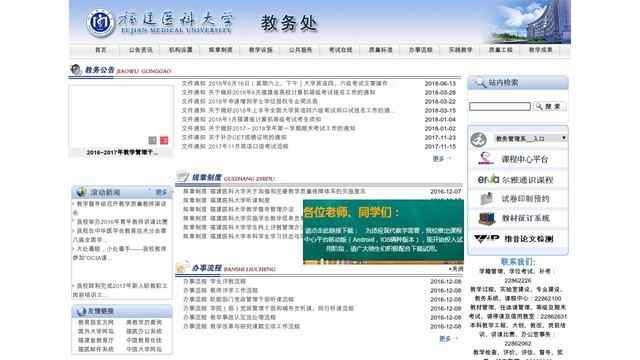Open the 2016-2017年教学管理 slideshow caption
Screen dimensions: 640x360
click(122, 152)
